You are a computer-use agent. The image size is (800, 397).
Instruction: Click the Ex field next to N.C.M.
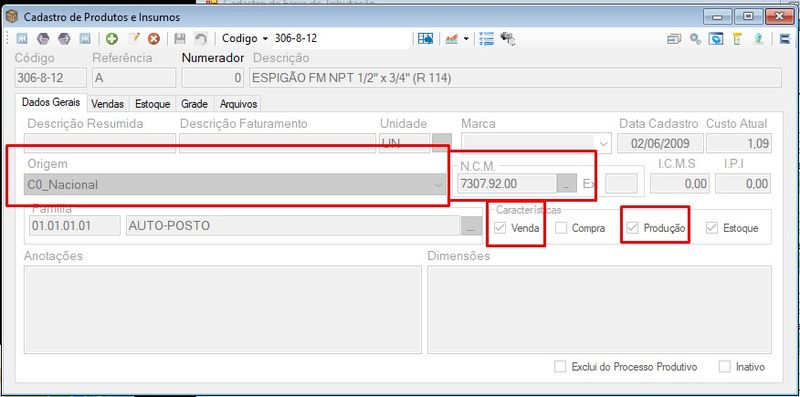(x=621, y=184)
